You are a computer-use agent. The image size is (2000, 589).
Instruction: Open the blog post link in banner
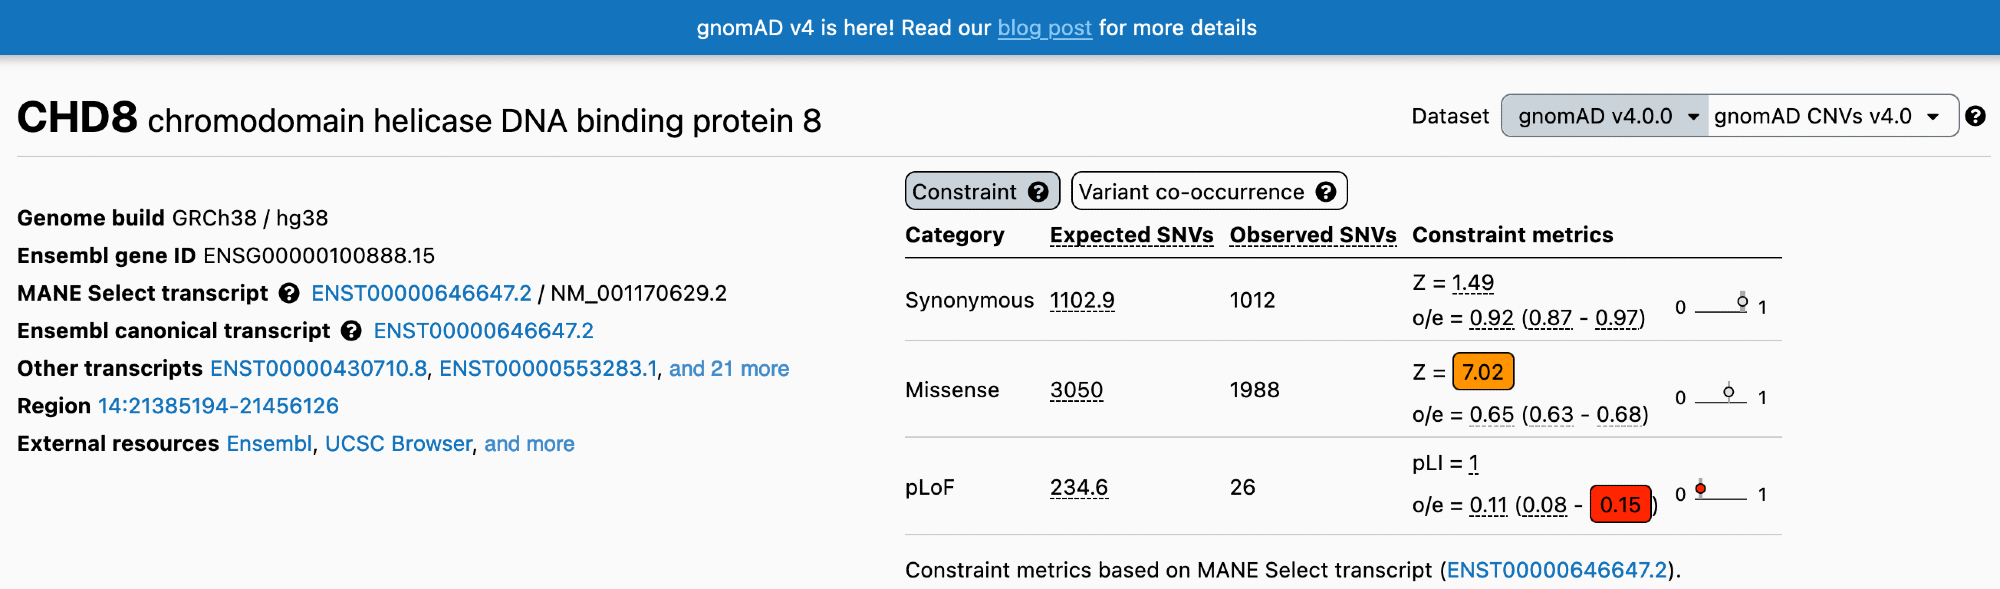coord(1044,28)
